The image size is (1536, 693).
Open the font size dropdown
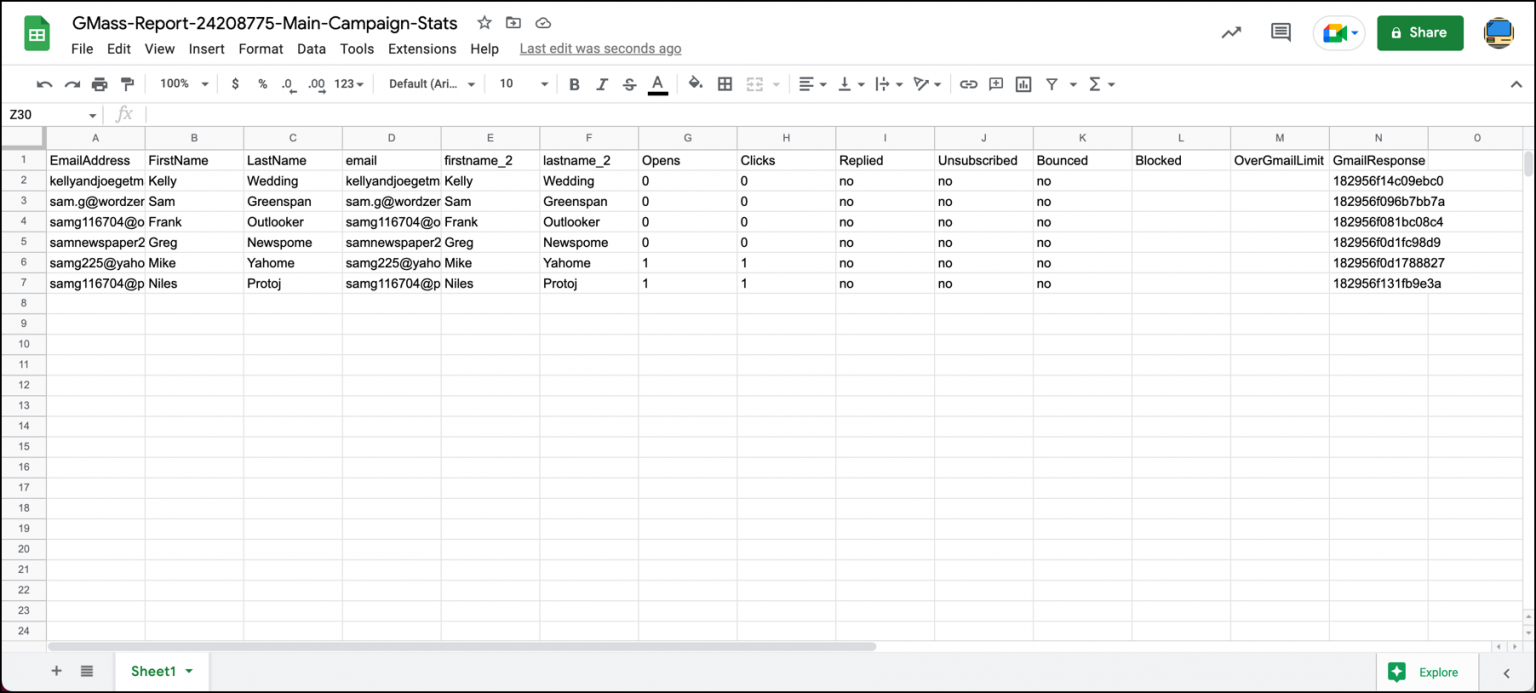pyautogui.click(x=521, y=84)
